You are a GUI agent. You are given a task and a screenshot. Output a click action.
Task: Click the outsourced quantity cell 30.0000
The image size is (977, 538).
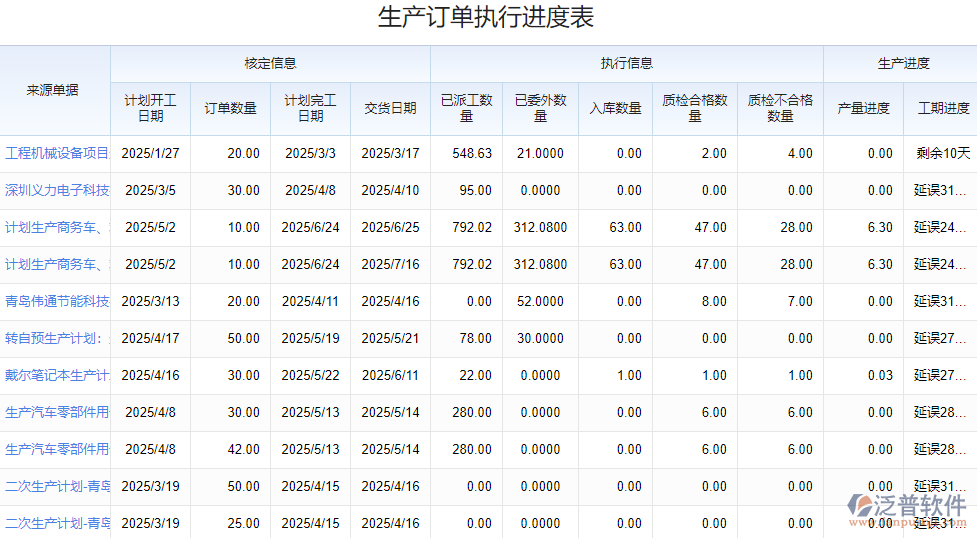pos(540,339)
